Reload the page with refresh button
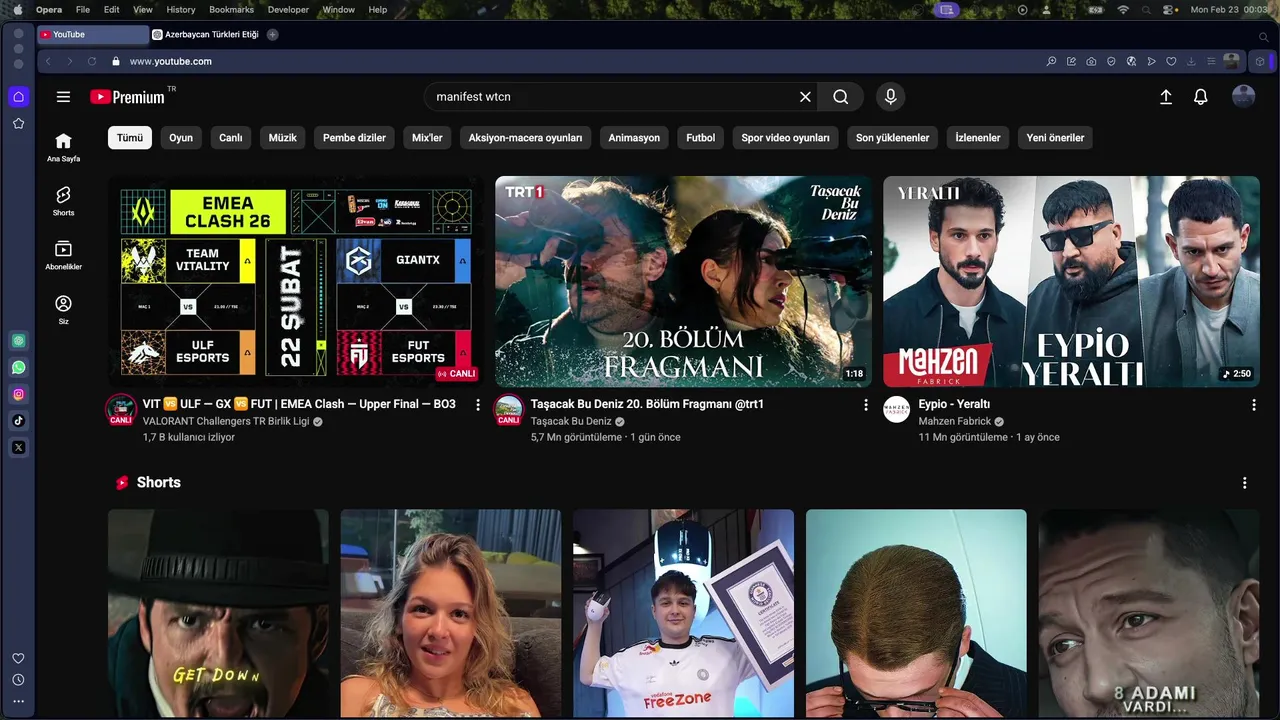This screenshot has height=720, width=1280. pyautogui.click(x=92, y=61)
